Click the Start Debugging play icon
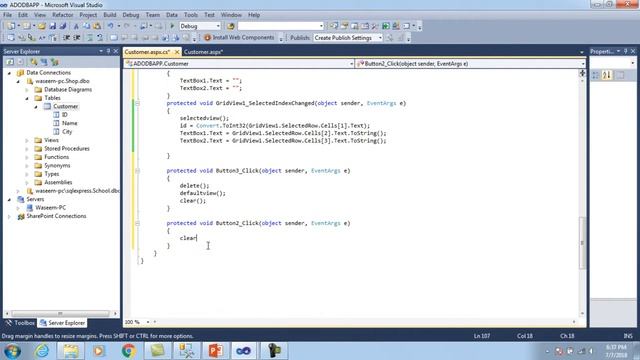This screenshot has width=640, height=360. tap(172, 26)
